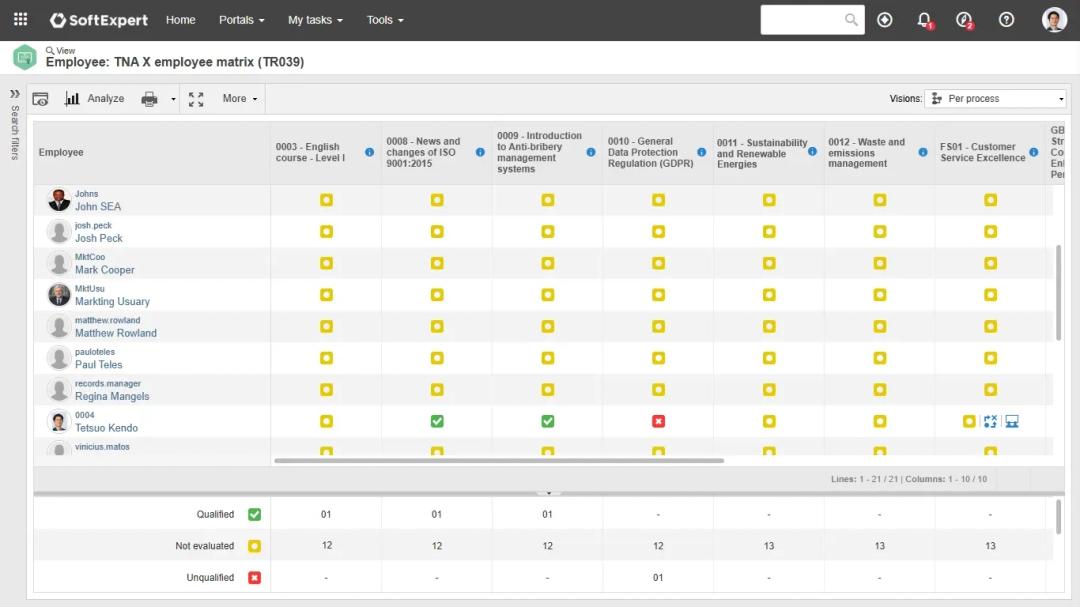Screen dimensions: 1080x607
Task: Open the app launcher grid icon
Action: click(20, 20)
